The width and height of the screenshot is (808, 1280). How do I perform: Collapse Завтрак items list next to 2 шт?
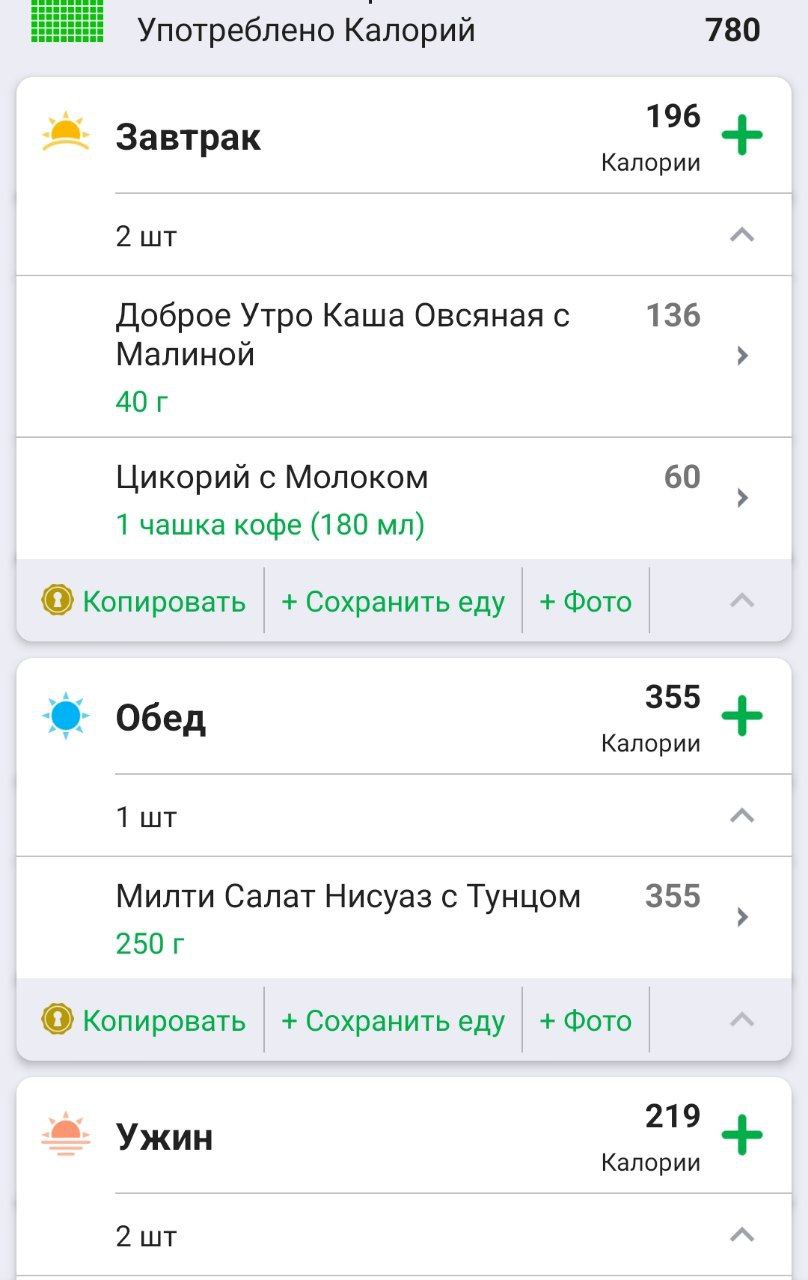coord(741,235)
